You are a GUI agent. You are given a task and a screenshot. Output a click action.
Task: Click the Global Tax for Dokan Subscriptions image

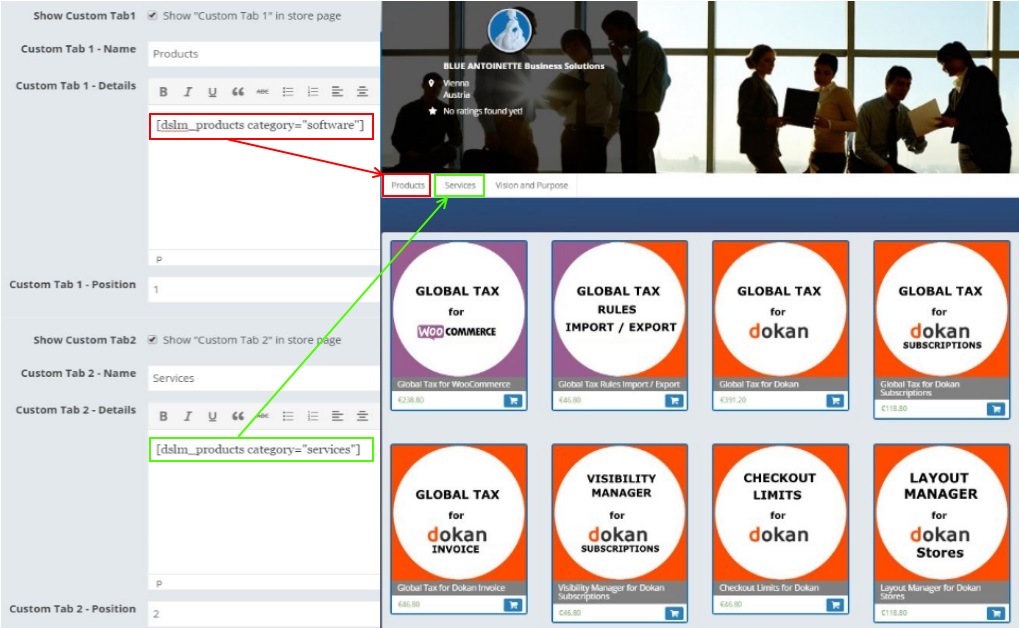(x=941, y=309)
